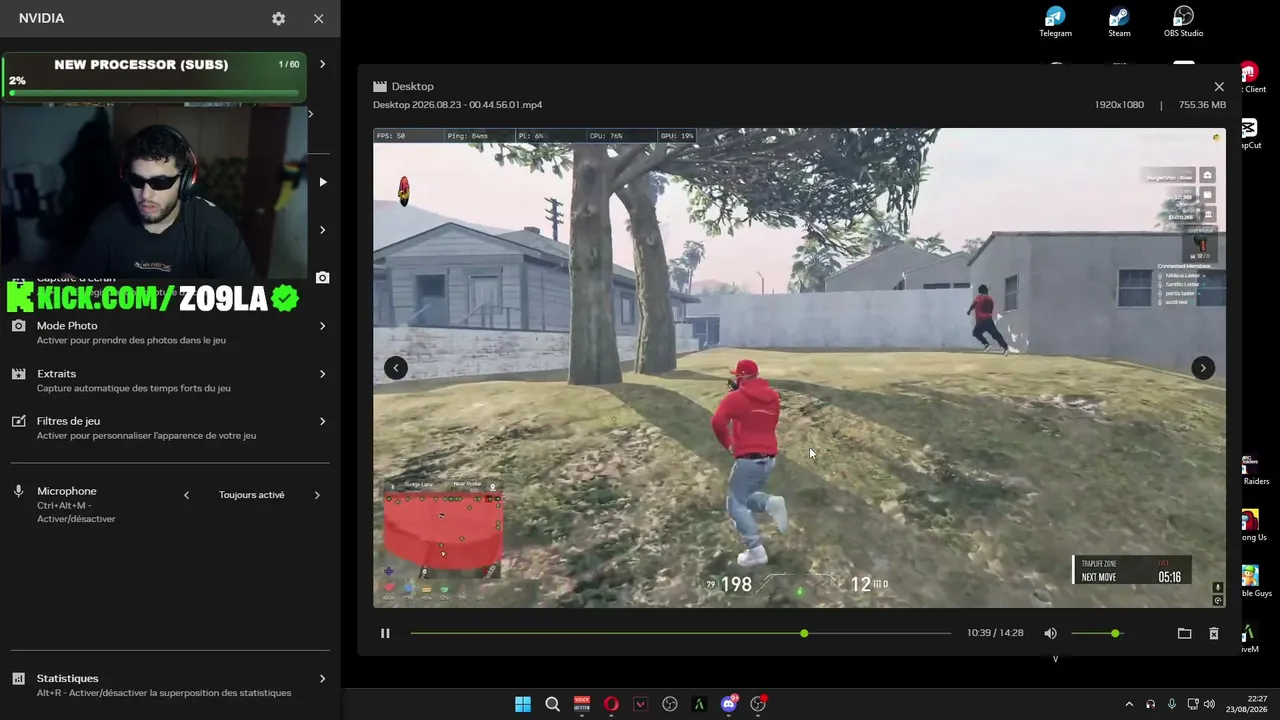Mute the video with speaker icon
The width and height of the screenshot is (1280, 720).
point(1050,633)
